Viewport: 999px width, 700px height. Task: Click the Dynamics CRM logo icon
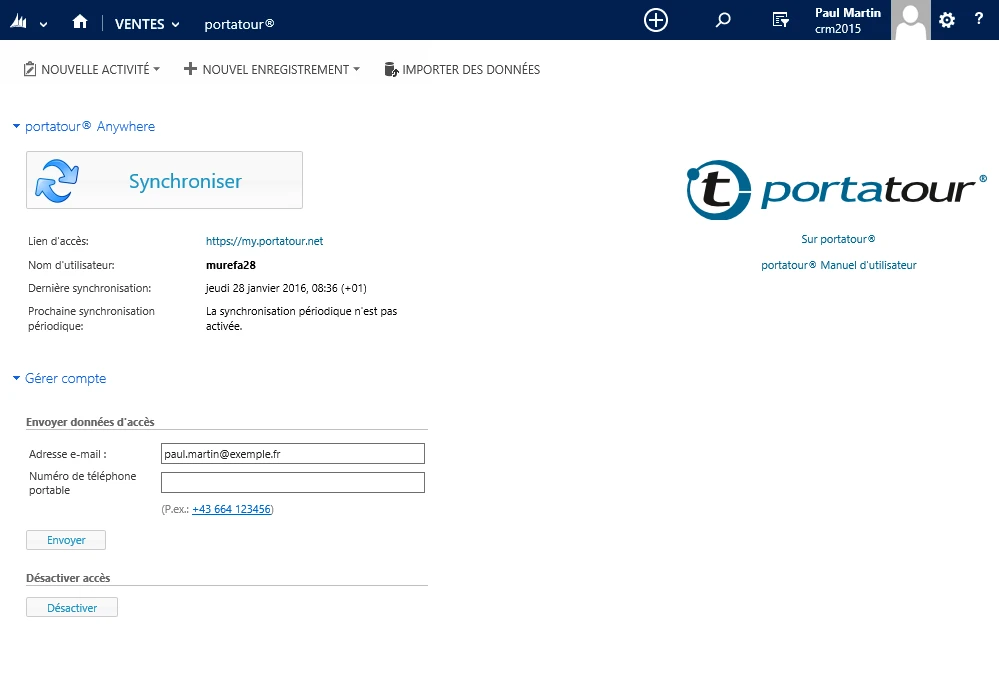coord(19,23)
